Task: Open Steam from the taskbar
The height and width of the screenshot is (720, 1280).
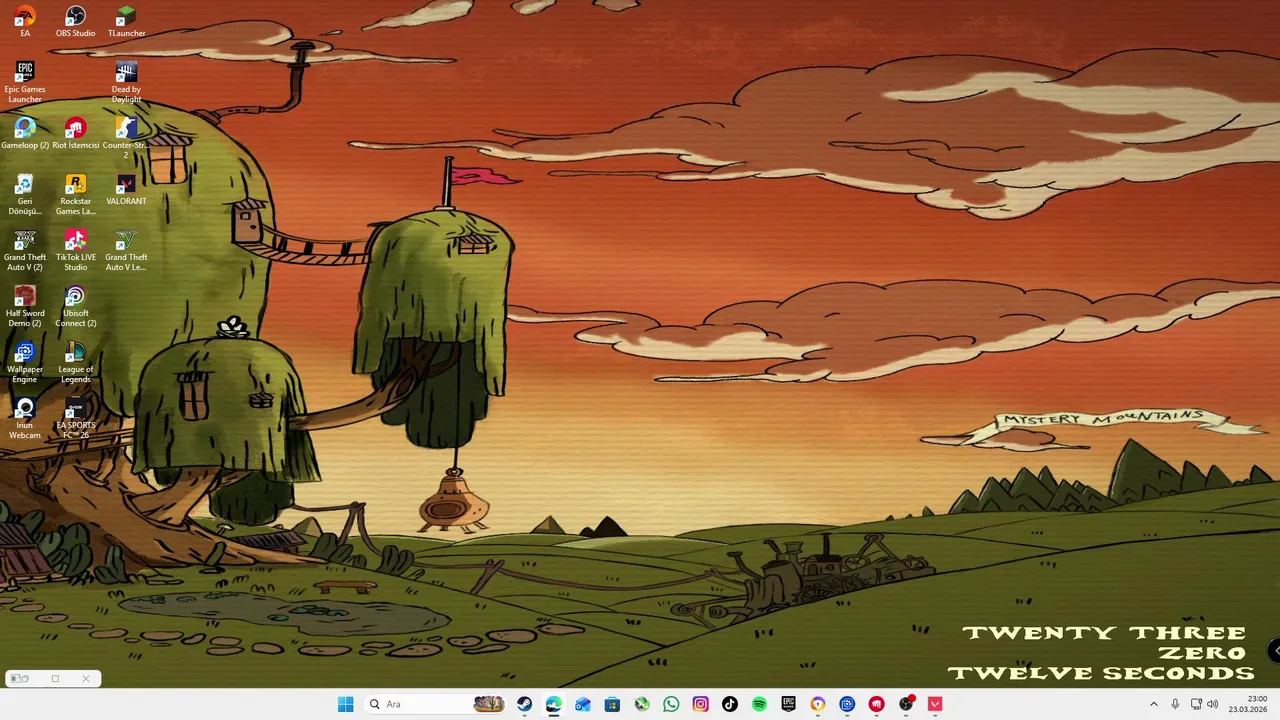Action: pos(524,704)
